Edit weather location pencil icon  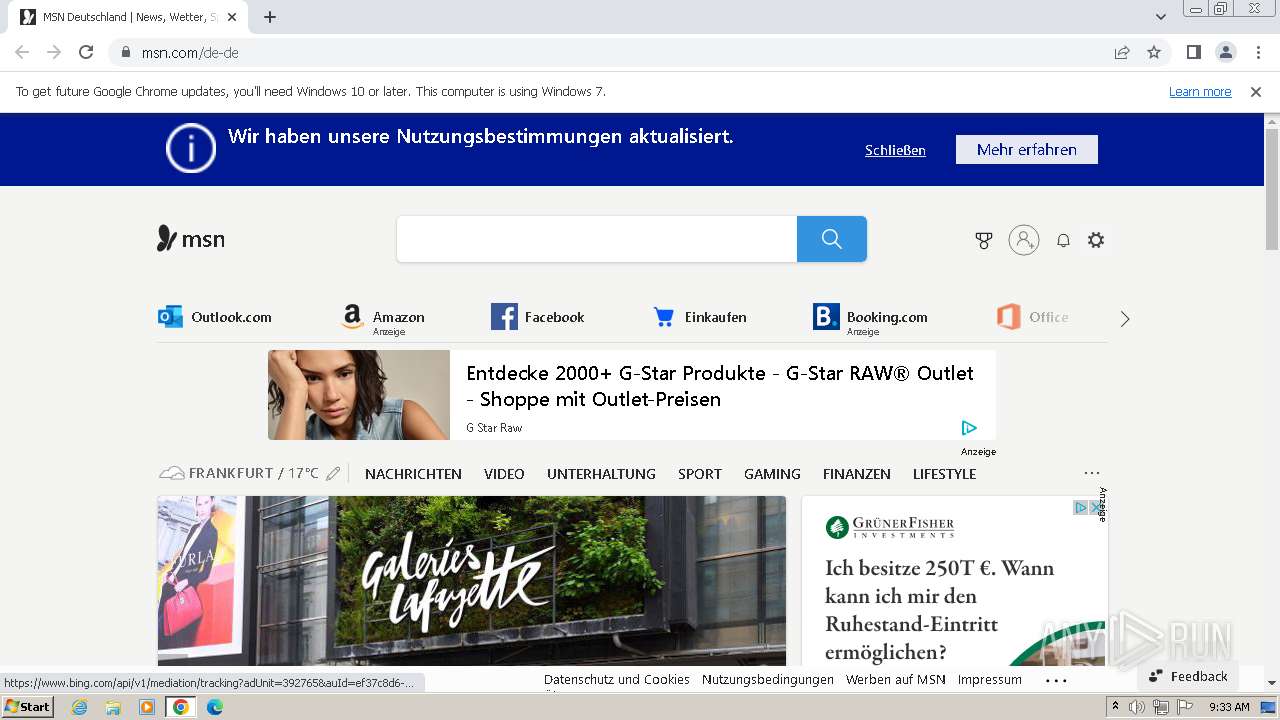click(x=333, y=473)
